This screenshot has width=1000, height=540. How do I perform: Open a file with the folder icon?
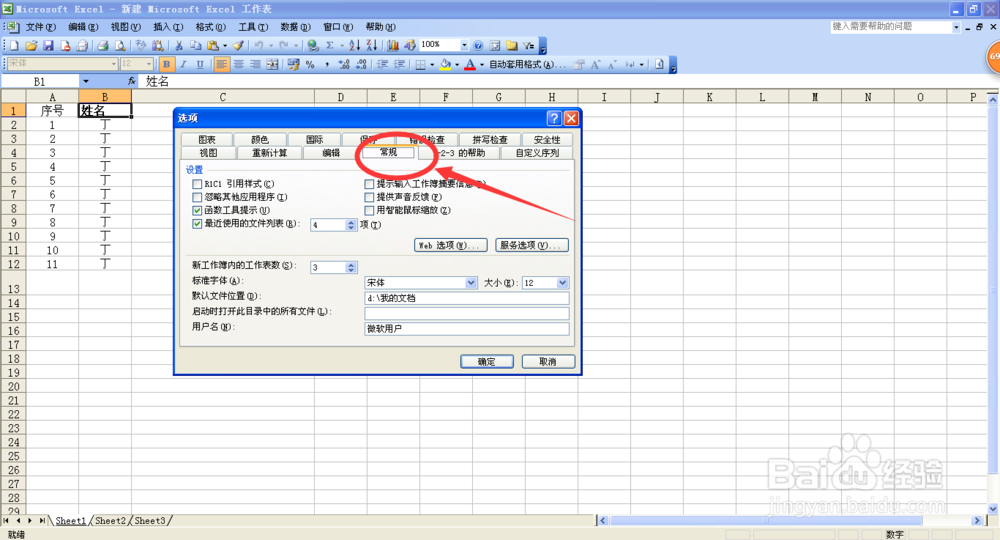(31, 45)
